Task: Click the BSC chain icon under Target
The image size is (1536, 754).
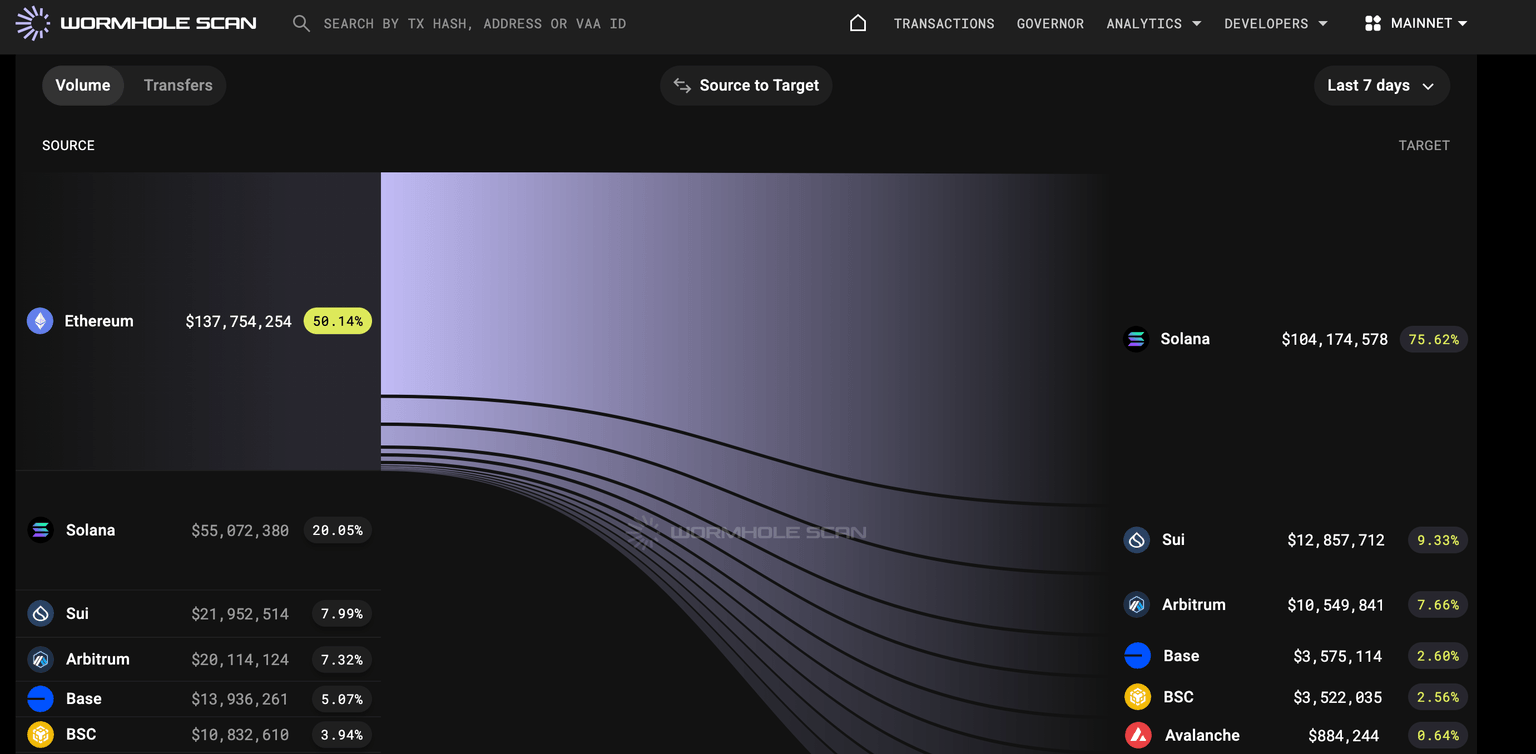Action: [x=1137, y=696]
